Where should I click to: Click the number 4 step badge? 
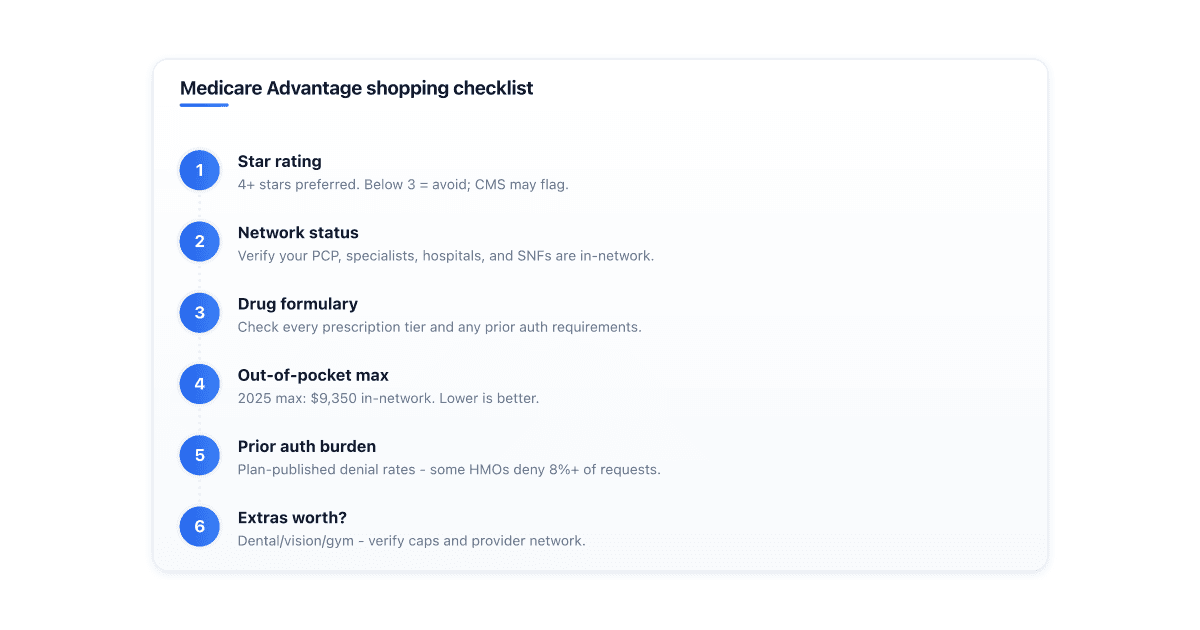[200, 384]
